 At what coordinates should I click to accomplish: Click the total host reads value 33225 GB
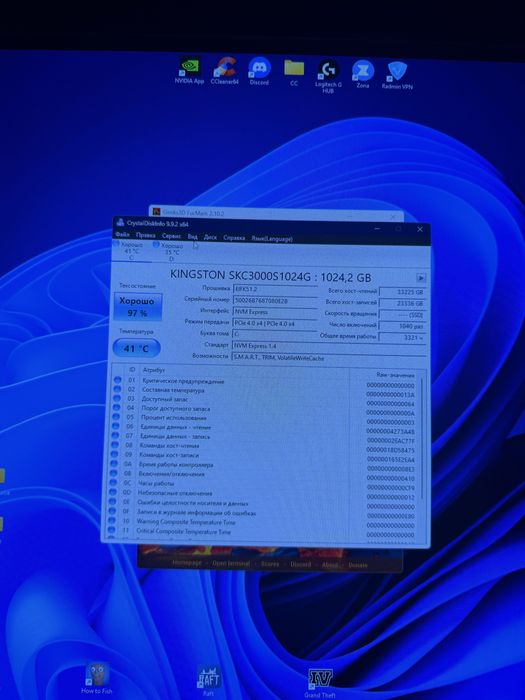(402, 292)
